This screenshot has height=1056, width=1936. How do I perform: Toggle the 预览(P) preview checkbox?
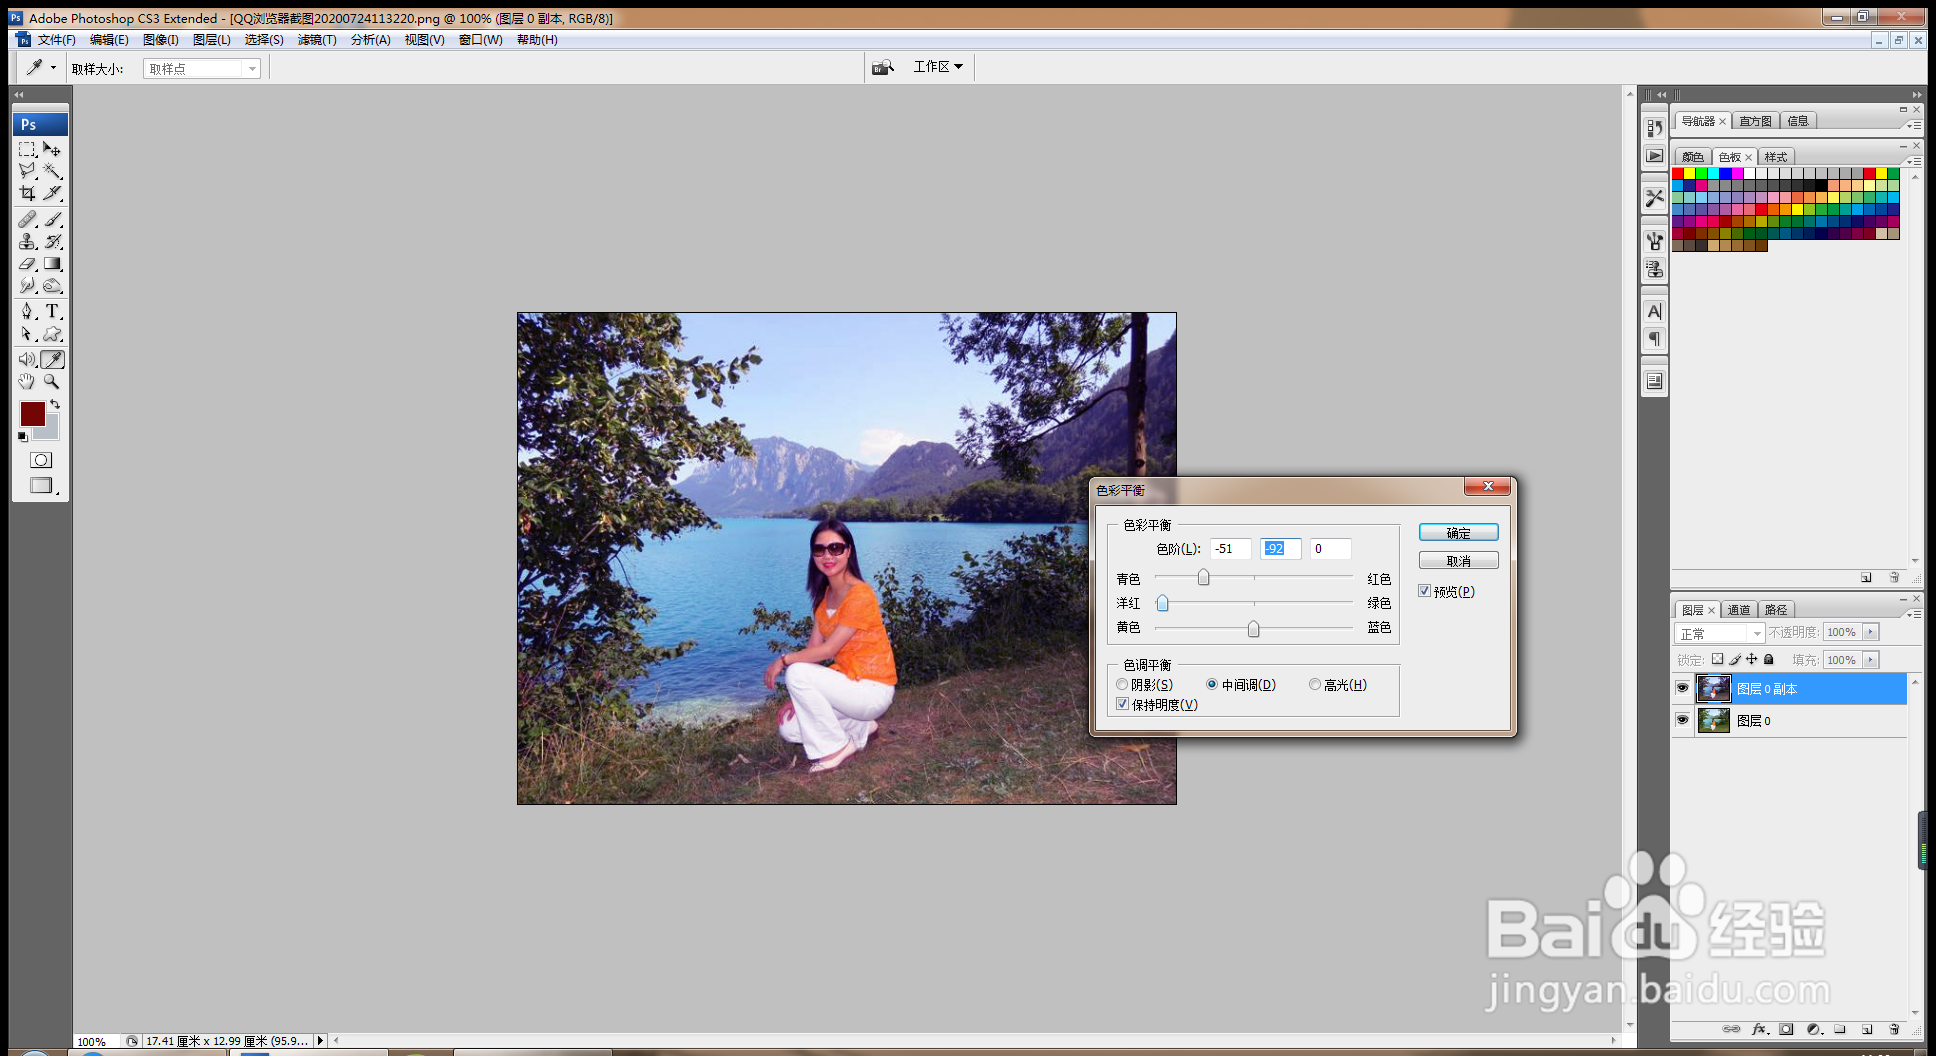tap(1425, 591)
